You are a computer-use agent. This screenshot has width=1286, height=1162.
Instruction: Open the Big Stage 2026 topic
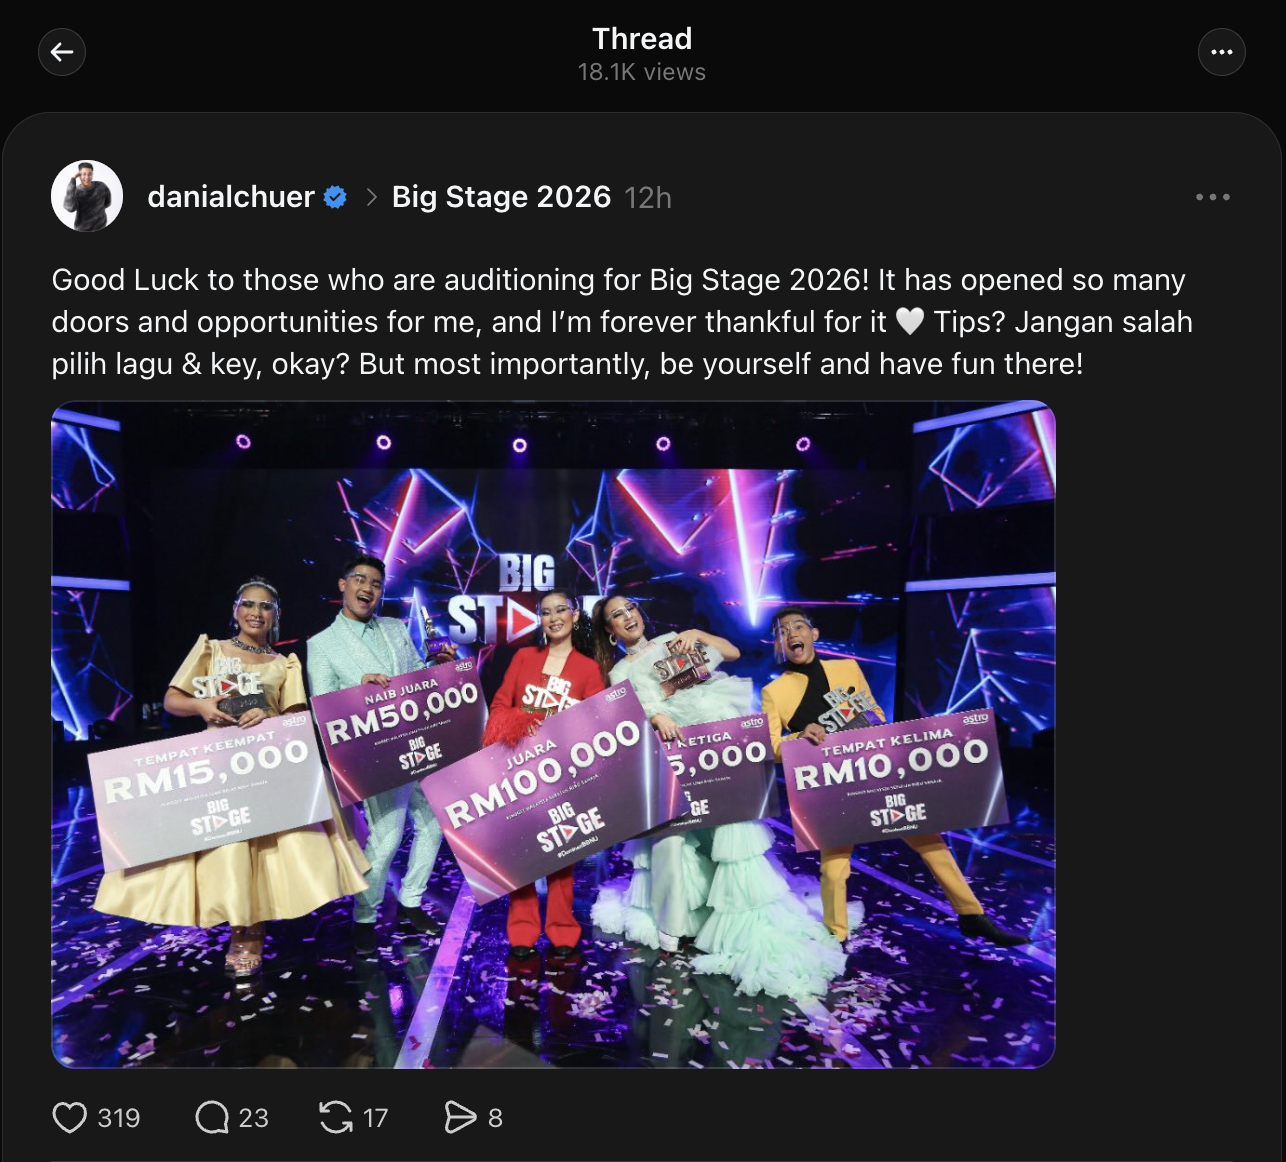[501, 197]
